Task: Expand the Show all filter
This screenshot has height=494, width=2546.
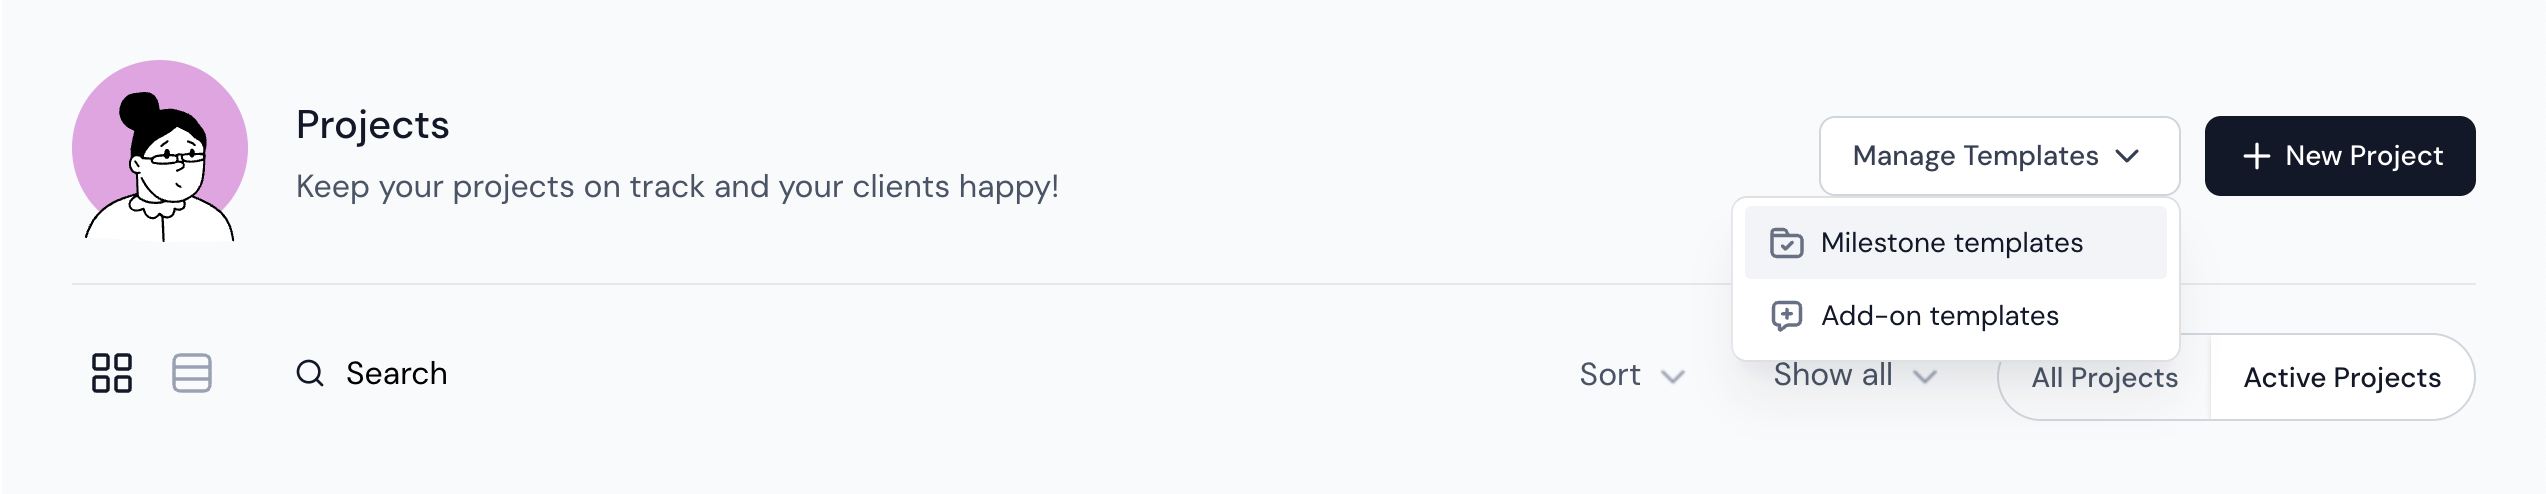Action: [1833, 375]
